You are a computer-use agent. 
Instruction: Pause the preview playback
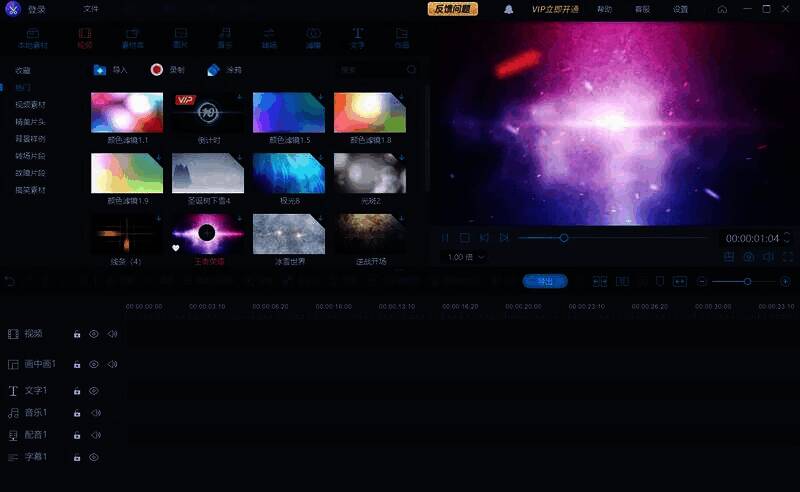445,238
